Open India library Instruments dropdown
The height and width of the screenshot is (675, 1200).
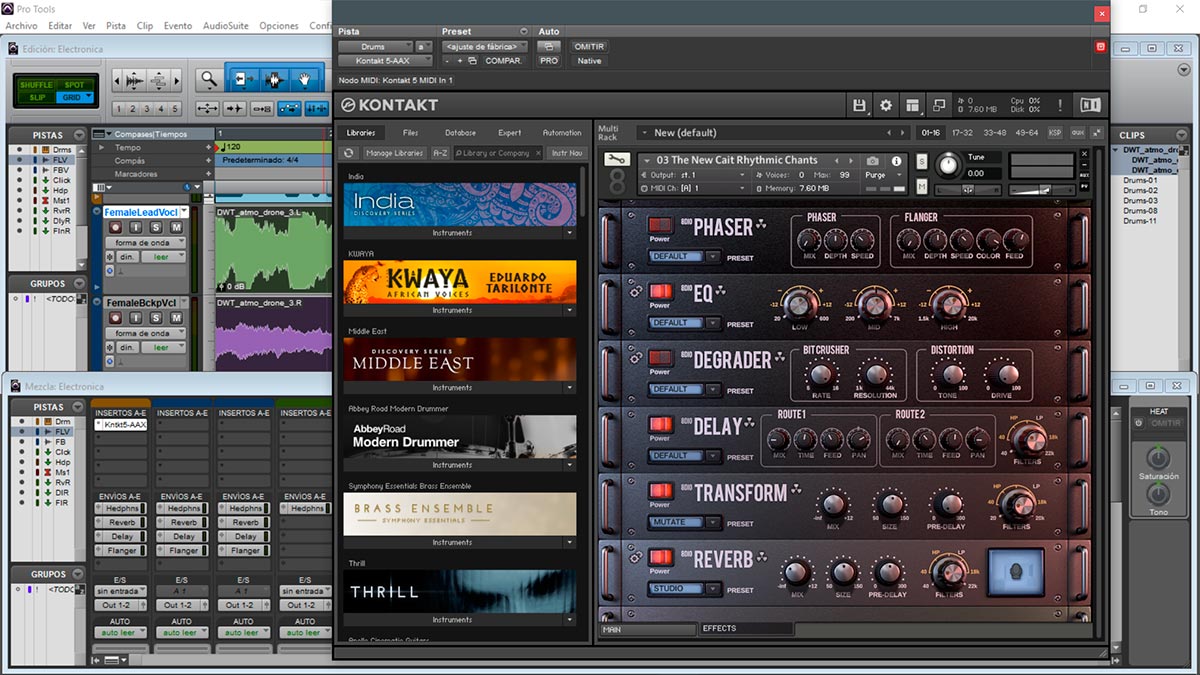570,232
